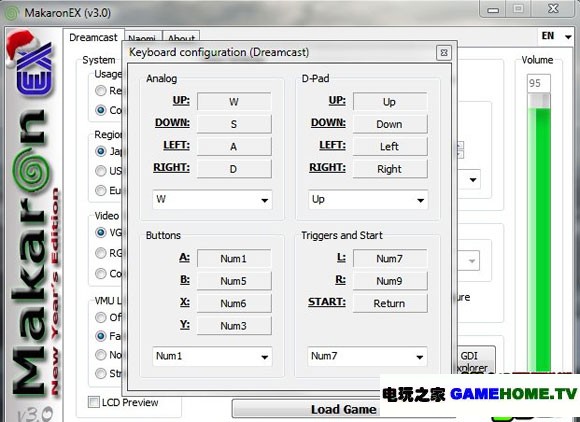Screen dimensions: 580x422
Task: Select the VMU LCD Off radio button
Action: click(x=101, y=317)
